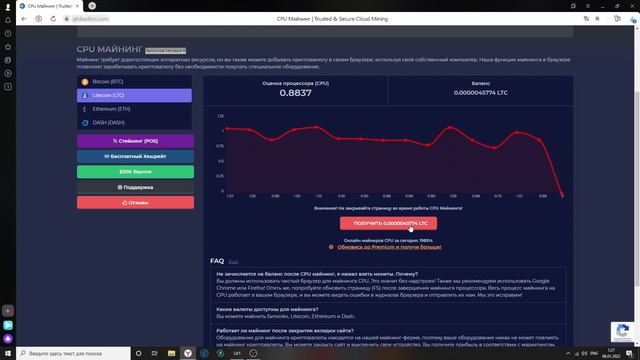Open history clock icon in sidebar
The height and width of the screenshot is (360, 640).
pos(8,33)
